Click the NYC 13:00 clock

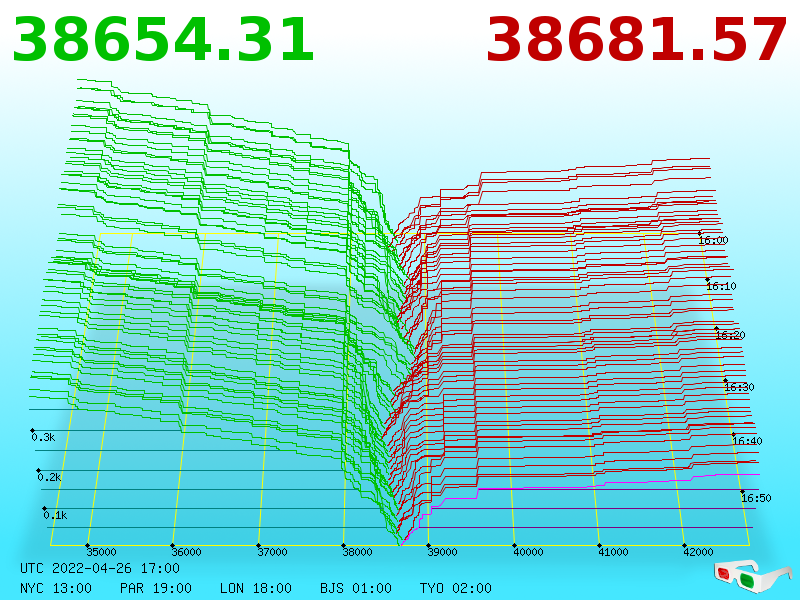pyautogui.click(x=56, y=588)
